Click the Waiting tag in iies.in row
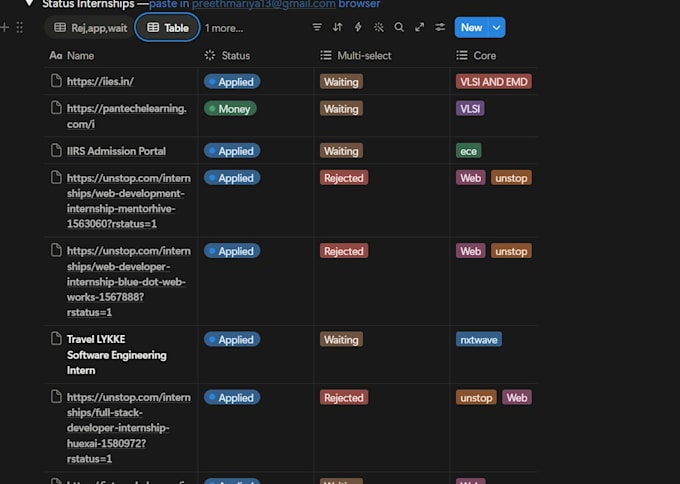This screenshot has width=680, height=484. pos(341,82)
